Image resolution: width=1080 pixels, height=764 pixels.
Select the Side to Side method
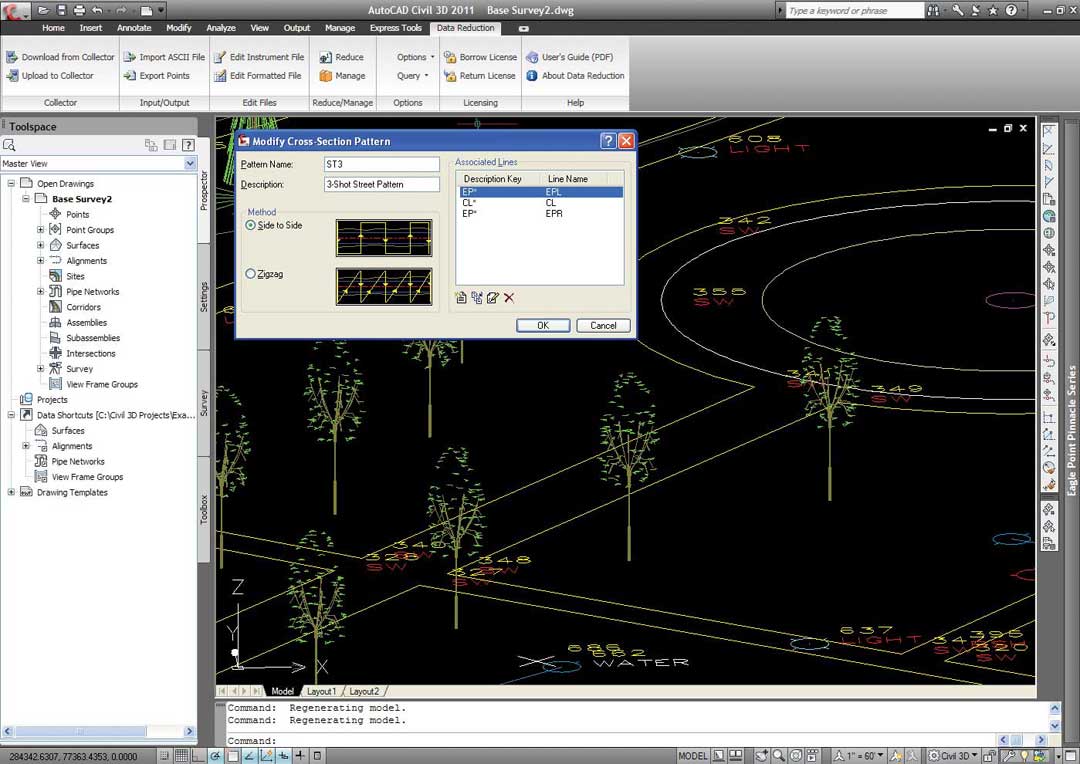(250, 226)
